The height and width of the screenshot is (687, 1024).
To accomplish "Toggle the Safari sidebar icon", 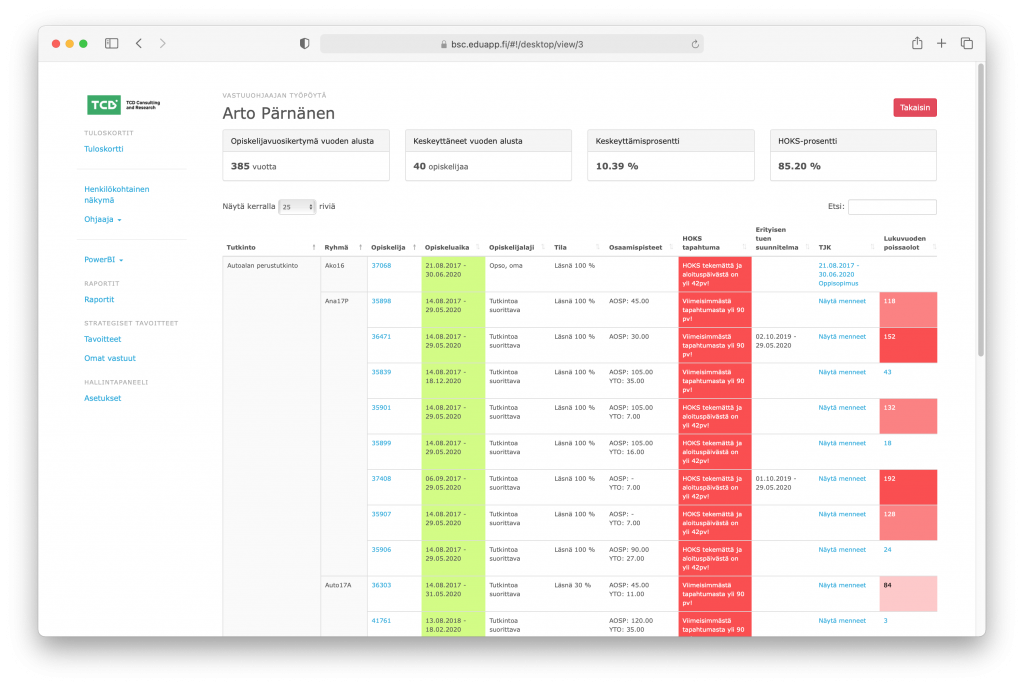I will [x=112, y=44].
